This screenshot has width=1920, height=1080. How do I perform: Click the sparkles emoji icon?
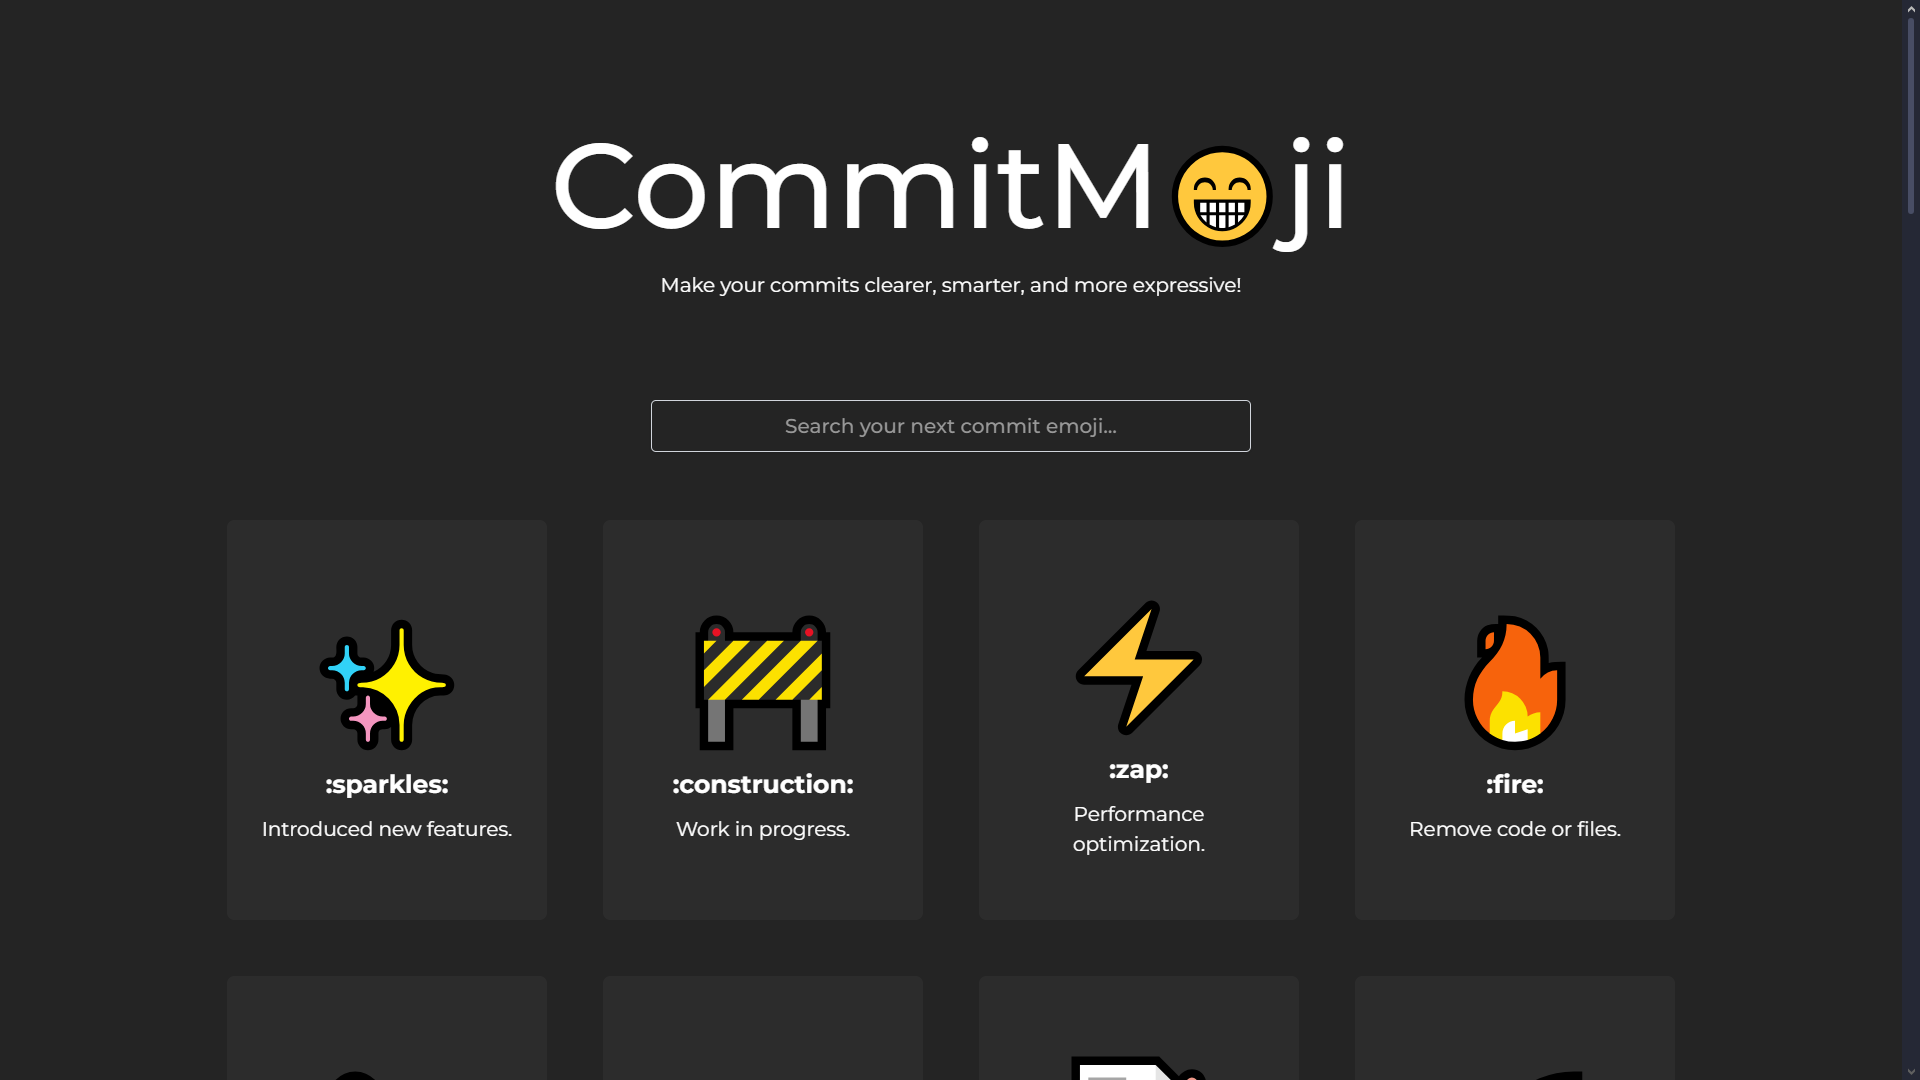point(387,685)
